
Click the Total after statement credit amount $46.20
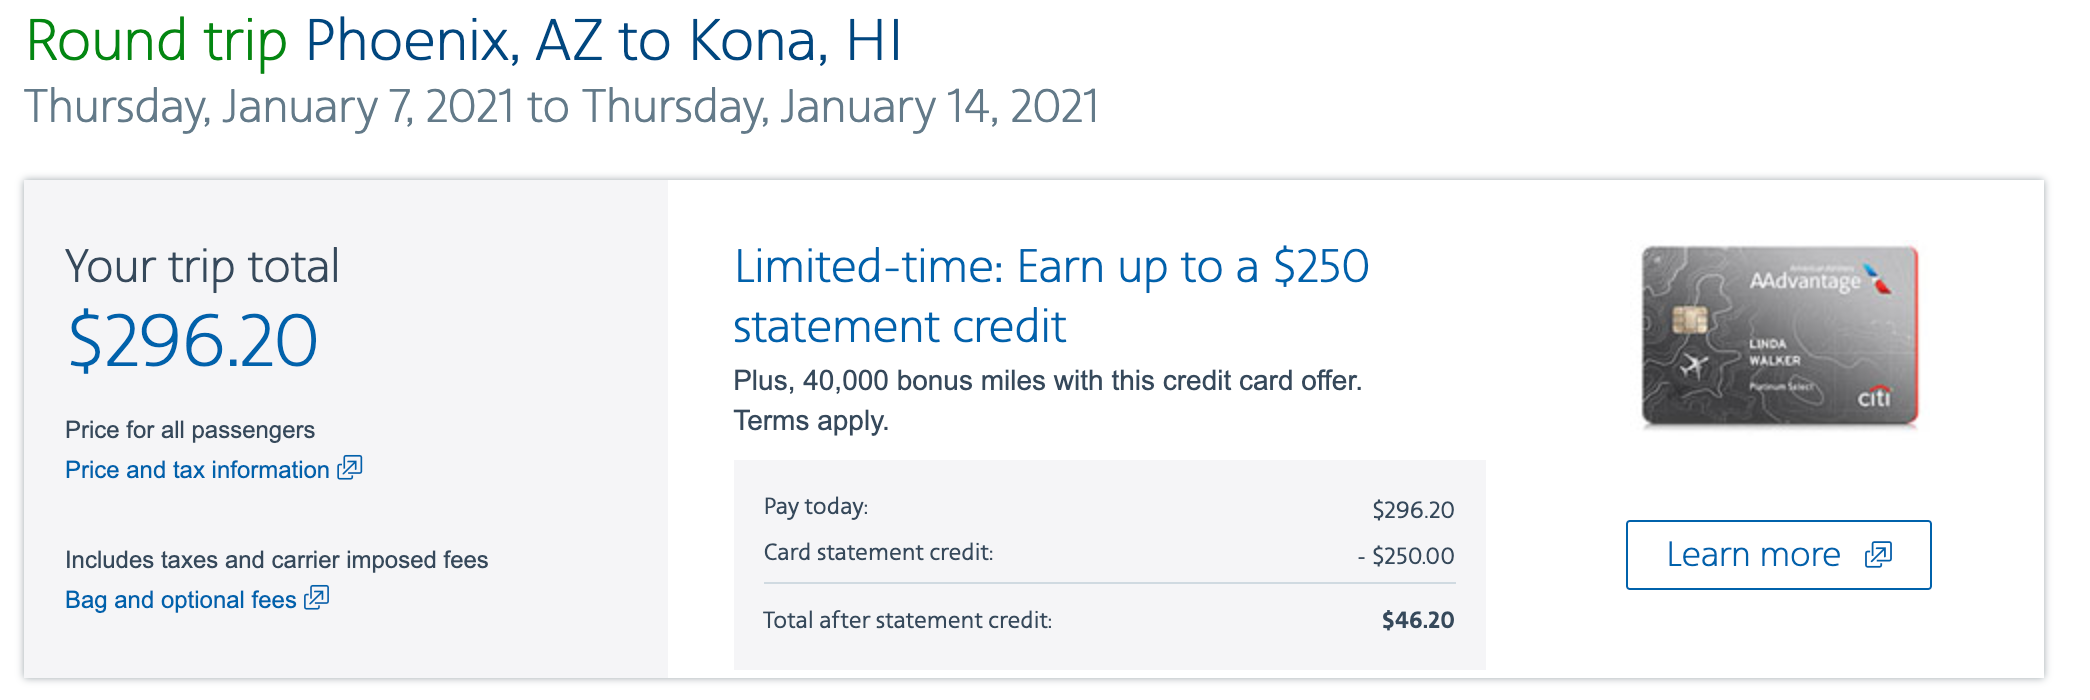1417,620
